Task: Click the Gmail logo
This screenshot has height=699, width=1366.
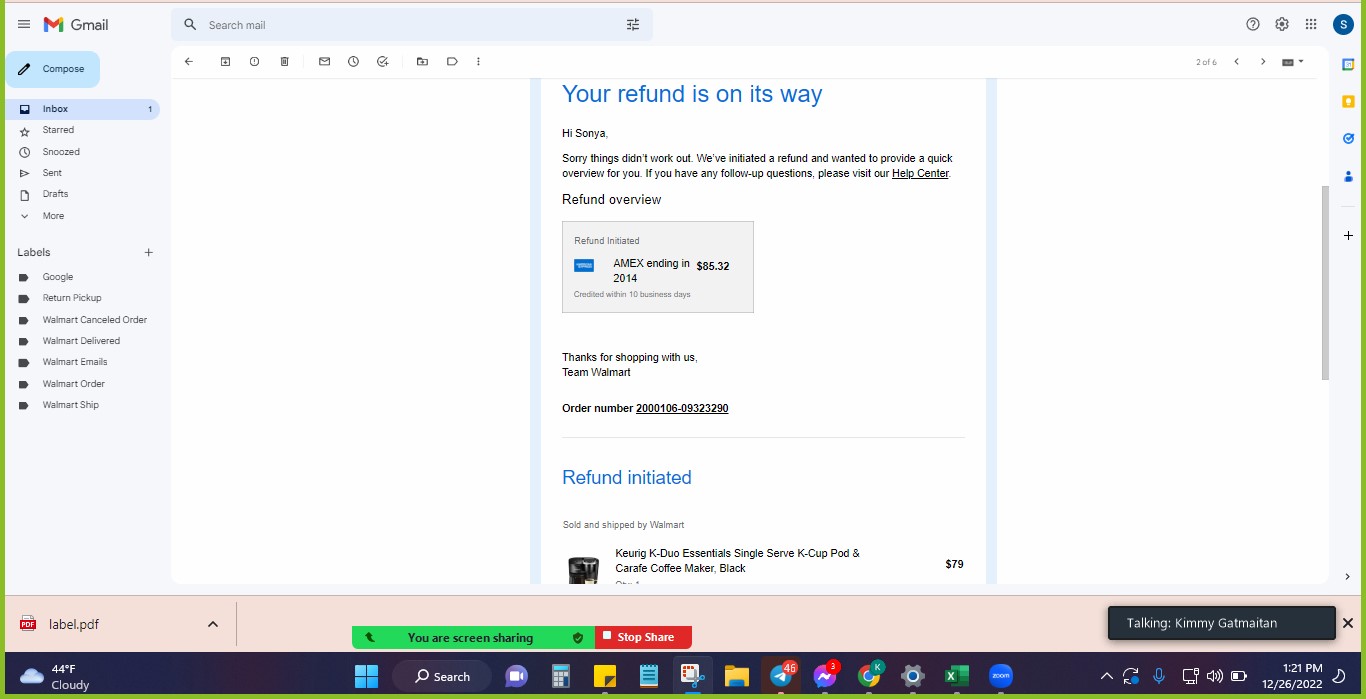Action: tap(76, 24)
